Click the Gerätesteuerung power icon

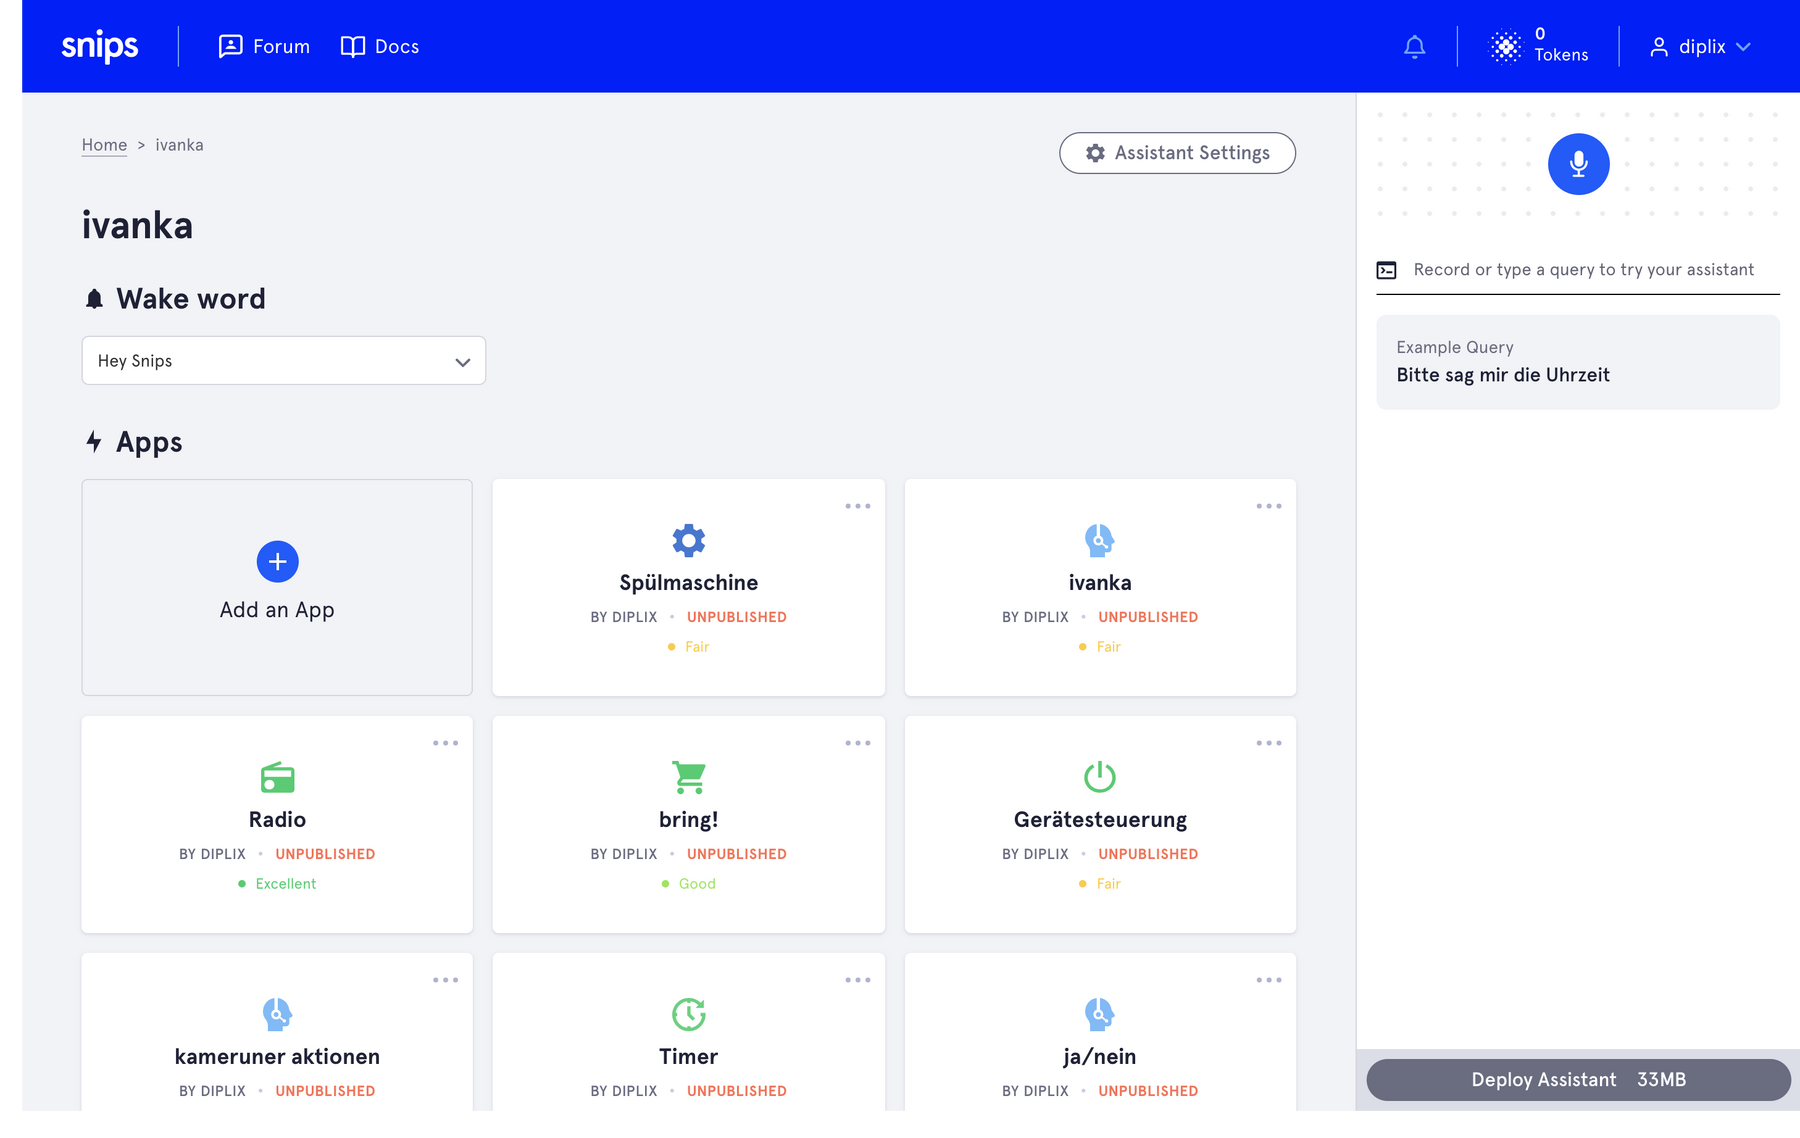[x=1099, y=777]
